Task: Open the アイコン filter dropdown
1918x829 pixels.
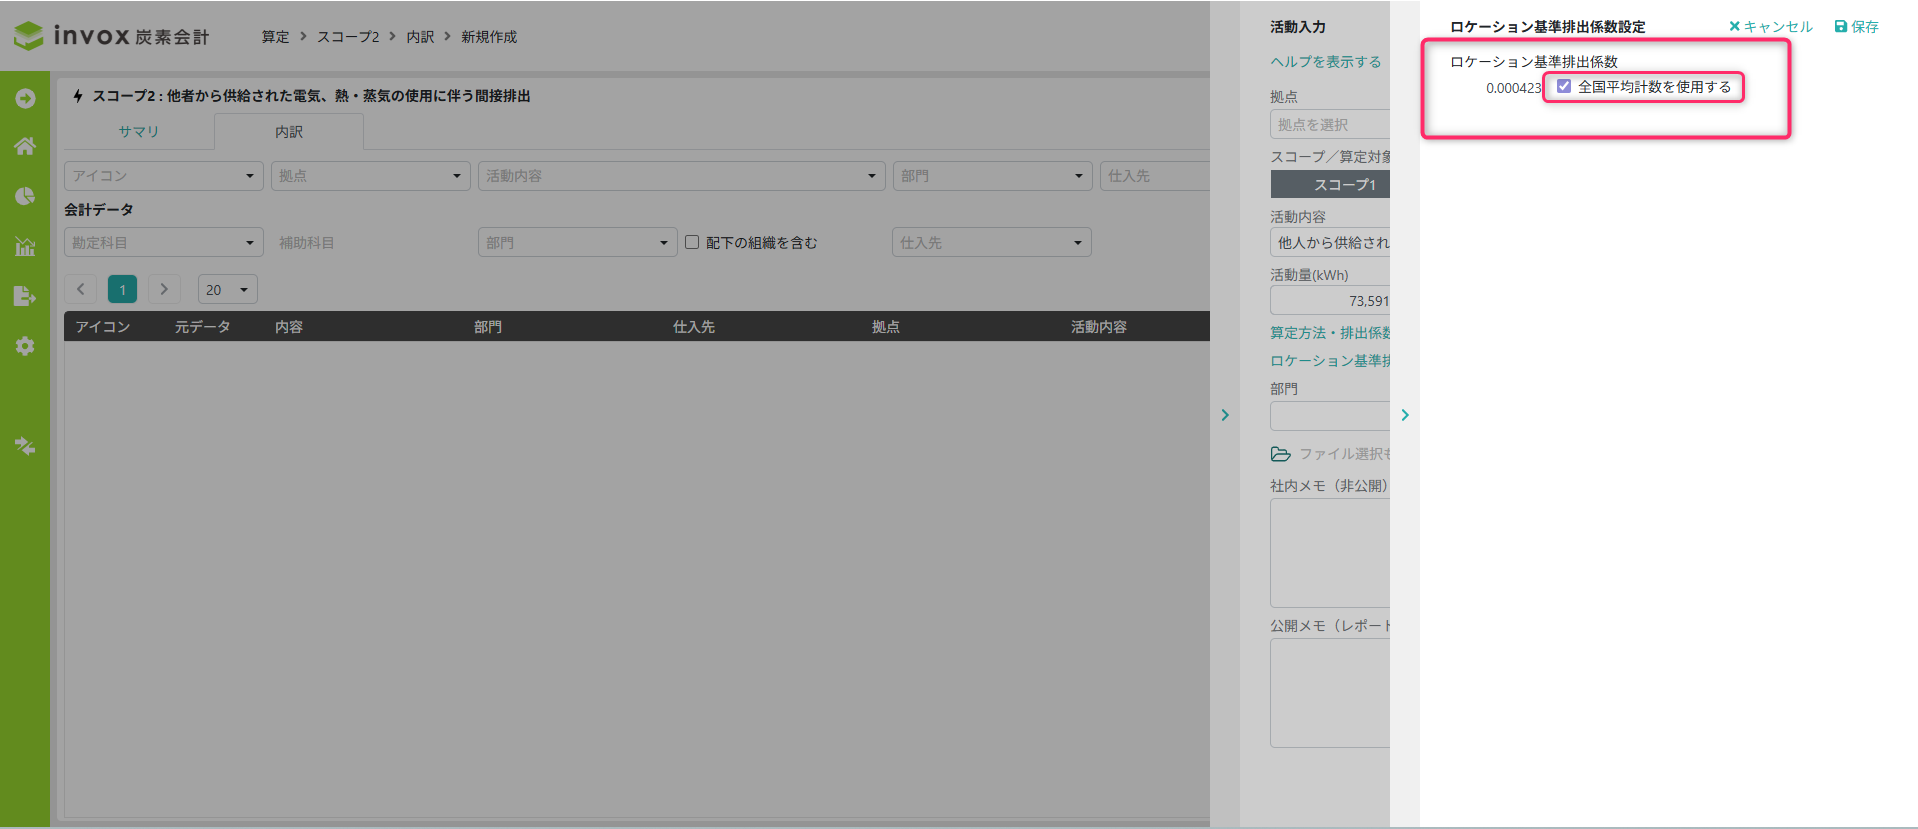Action: click(163, 176)
